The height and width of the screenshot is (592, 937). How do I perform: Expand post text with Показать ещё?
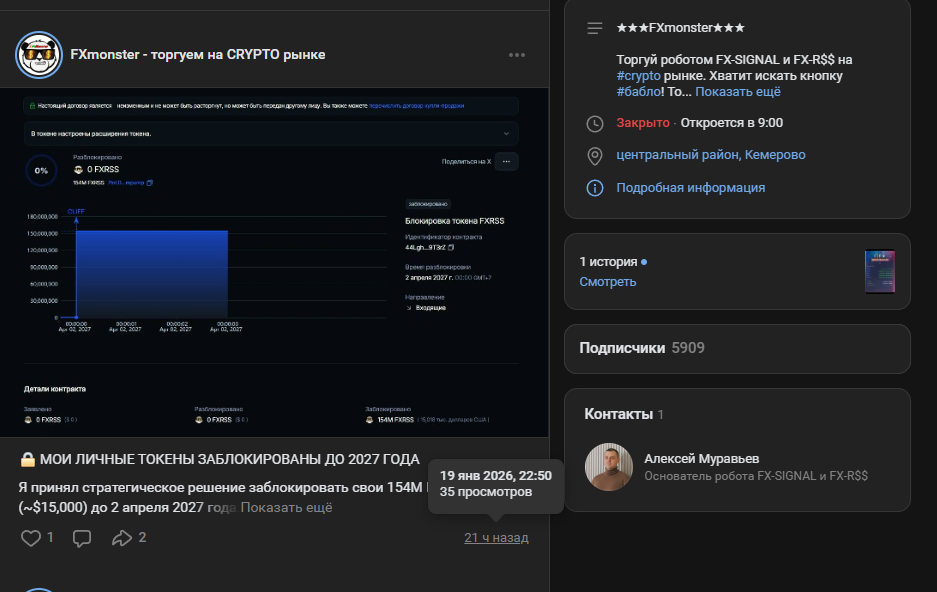point(286,507)
